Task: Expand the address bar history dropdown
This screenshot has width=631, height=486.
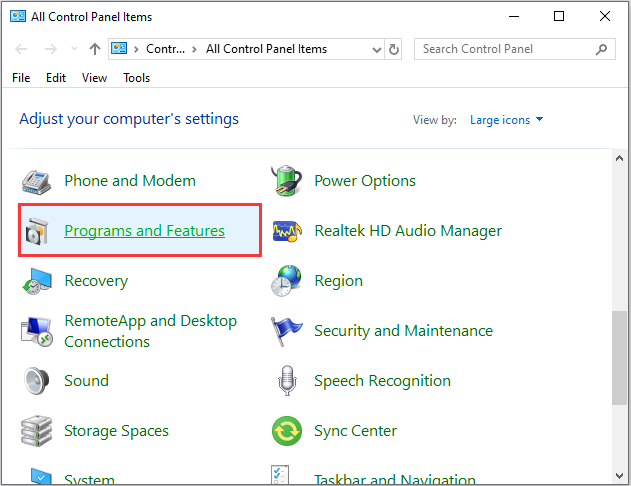Action: coord(377,49)
